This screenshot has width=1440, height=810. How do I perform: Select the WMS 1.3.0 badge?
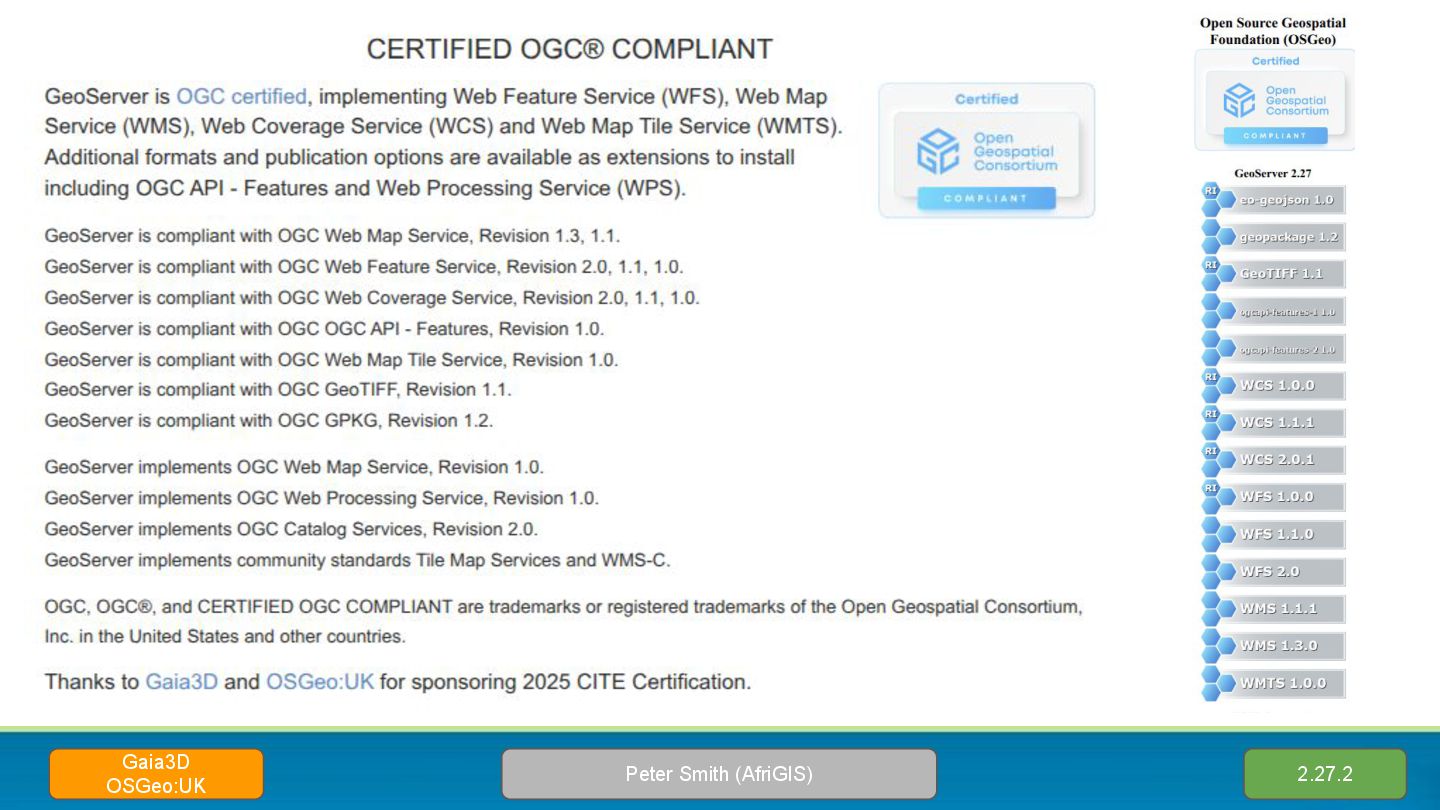coord(1273,646)
